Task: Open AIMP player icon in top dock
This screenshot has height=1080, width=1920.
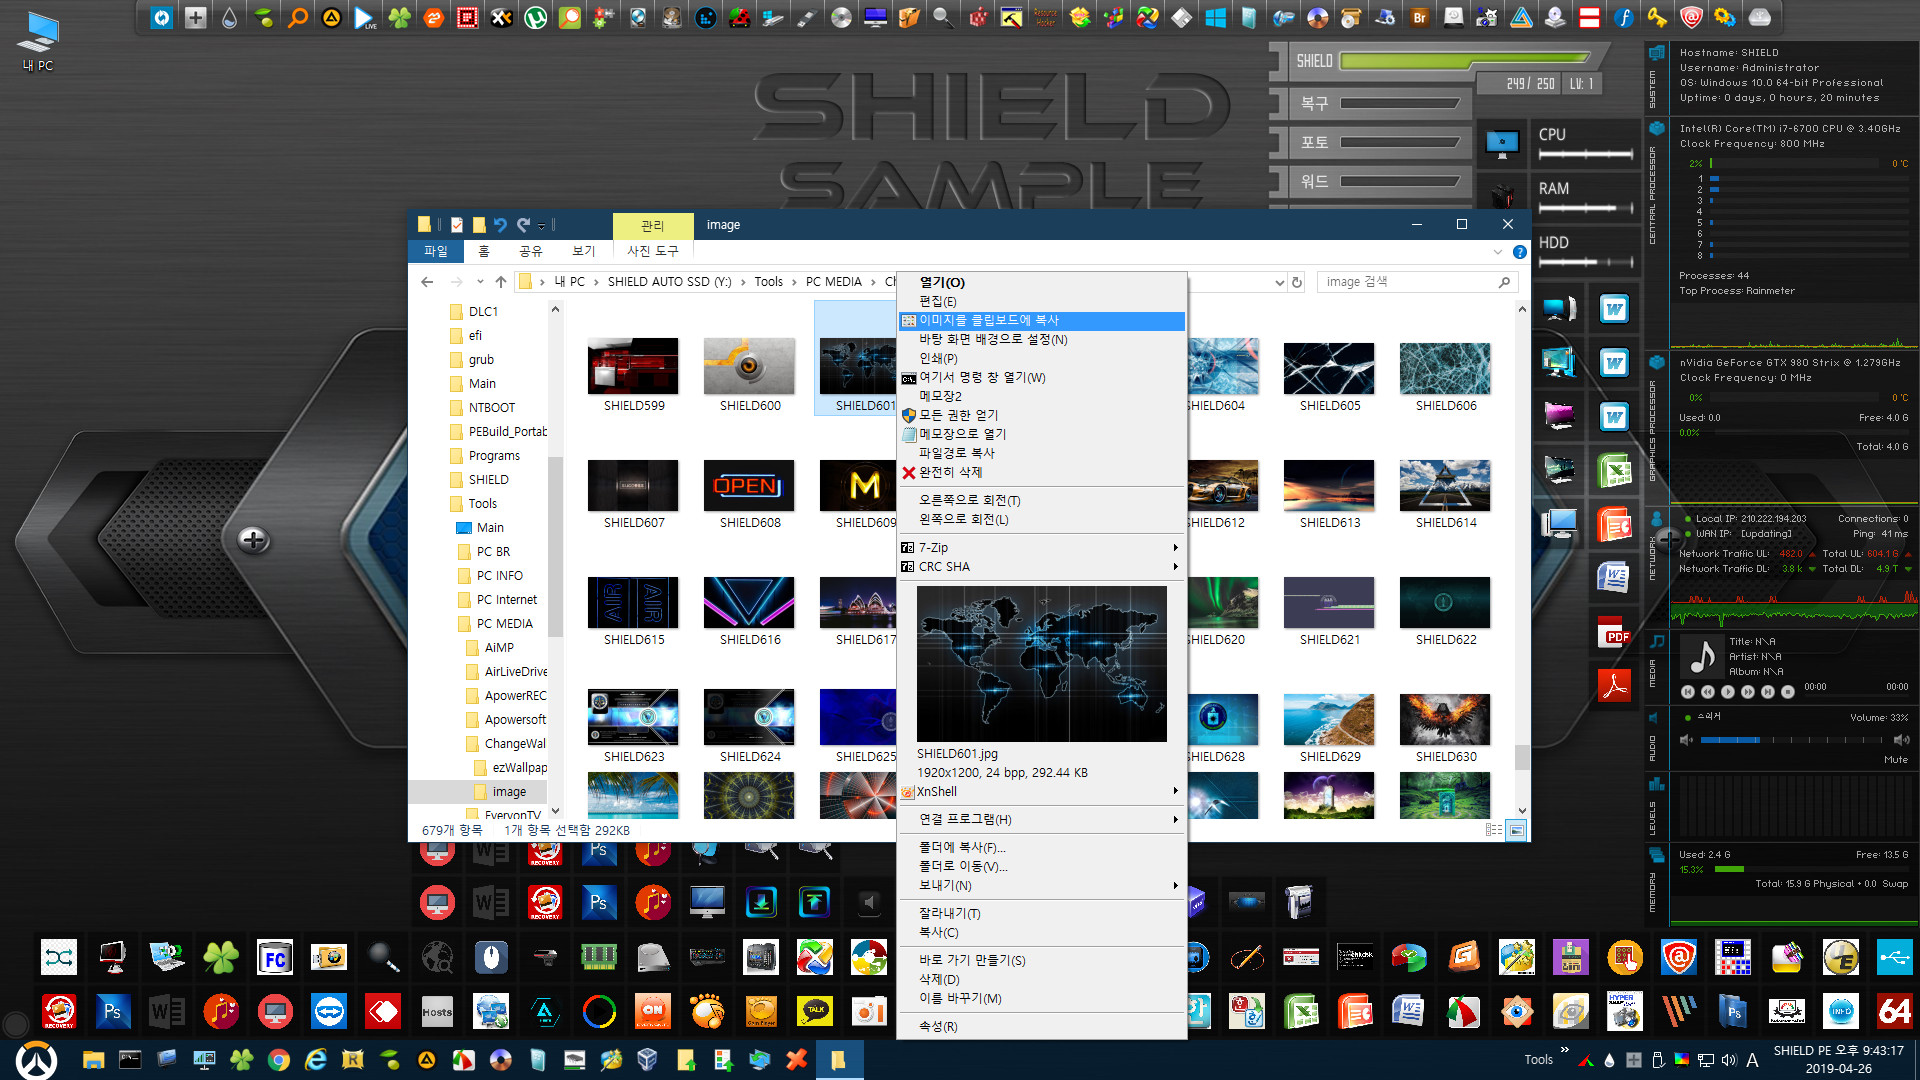Action: [331, 17]
